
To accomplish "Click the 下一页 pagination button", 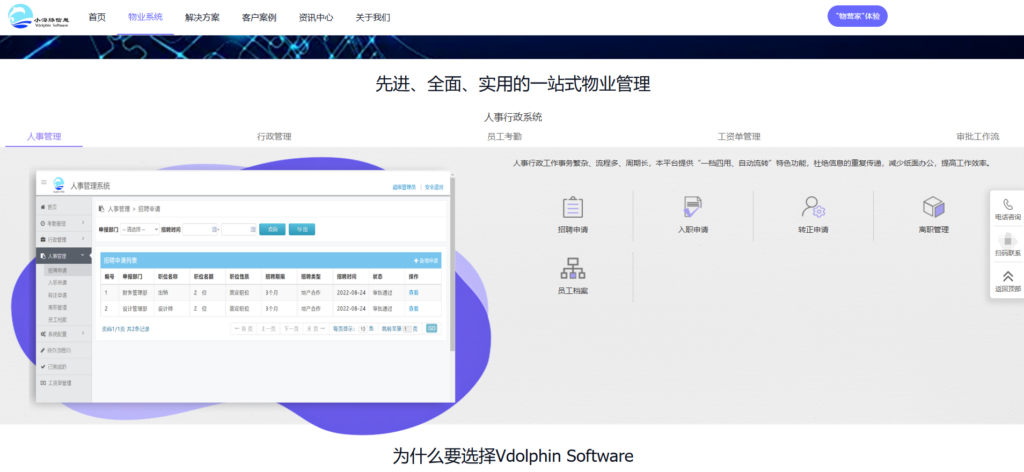I will [291, 329].
